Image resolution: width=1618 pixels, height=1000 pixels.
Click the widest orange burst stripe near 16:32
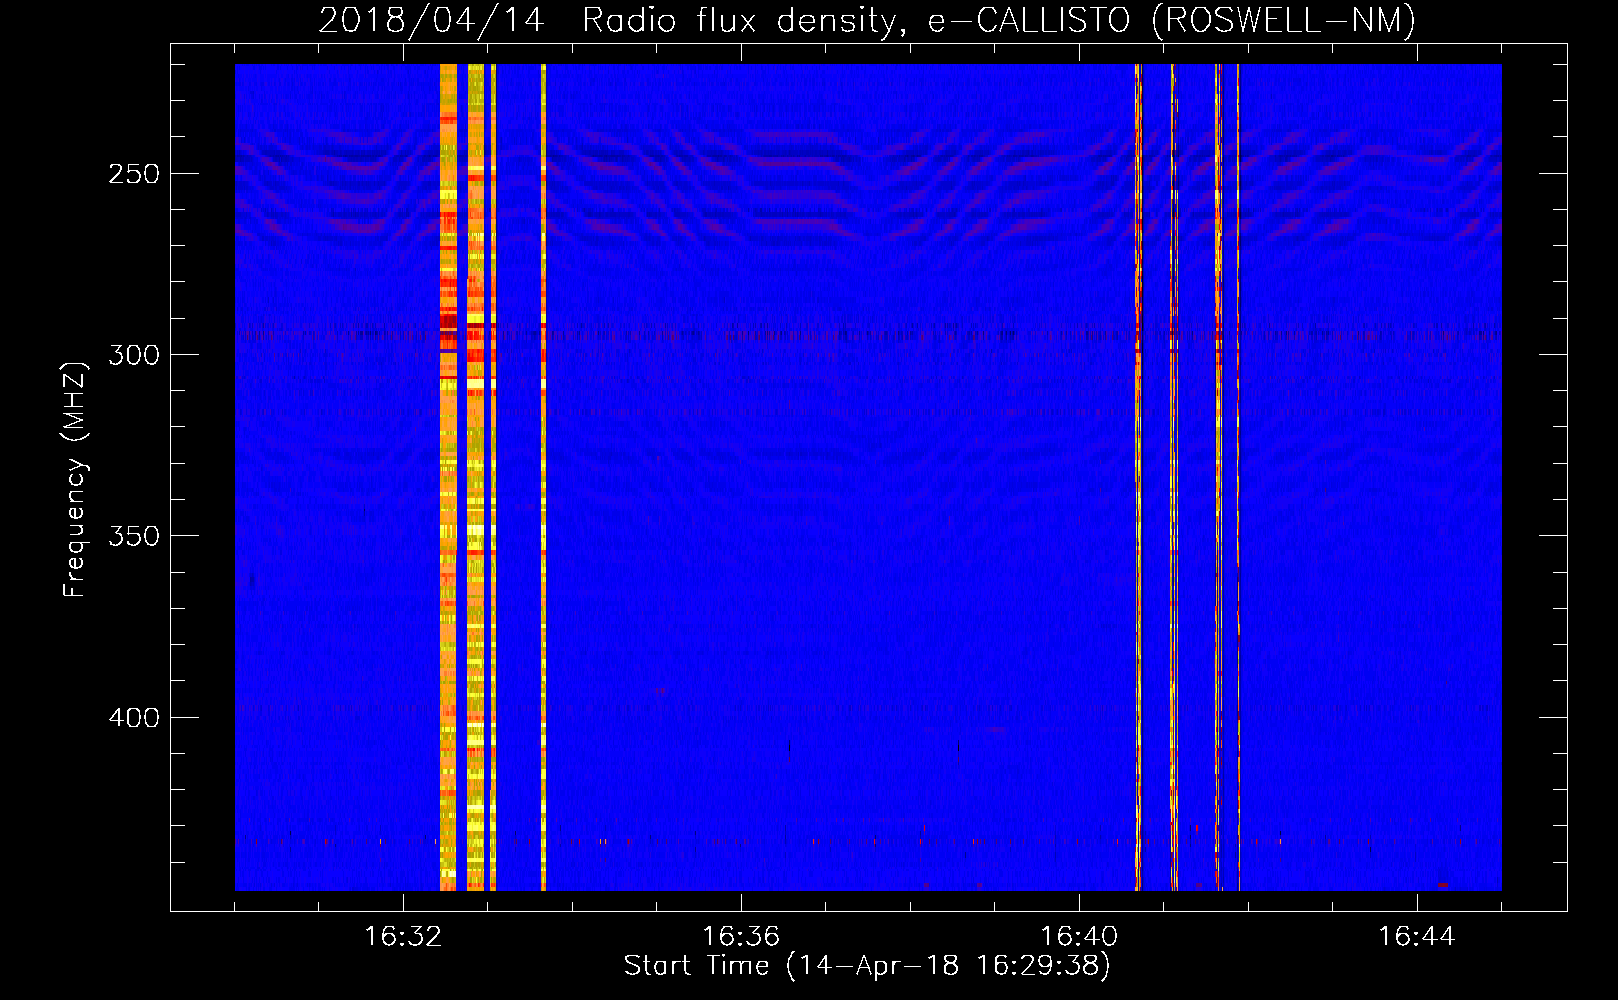448,477
